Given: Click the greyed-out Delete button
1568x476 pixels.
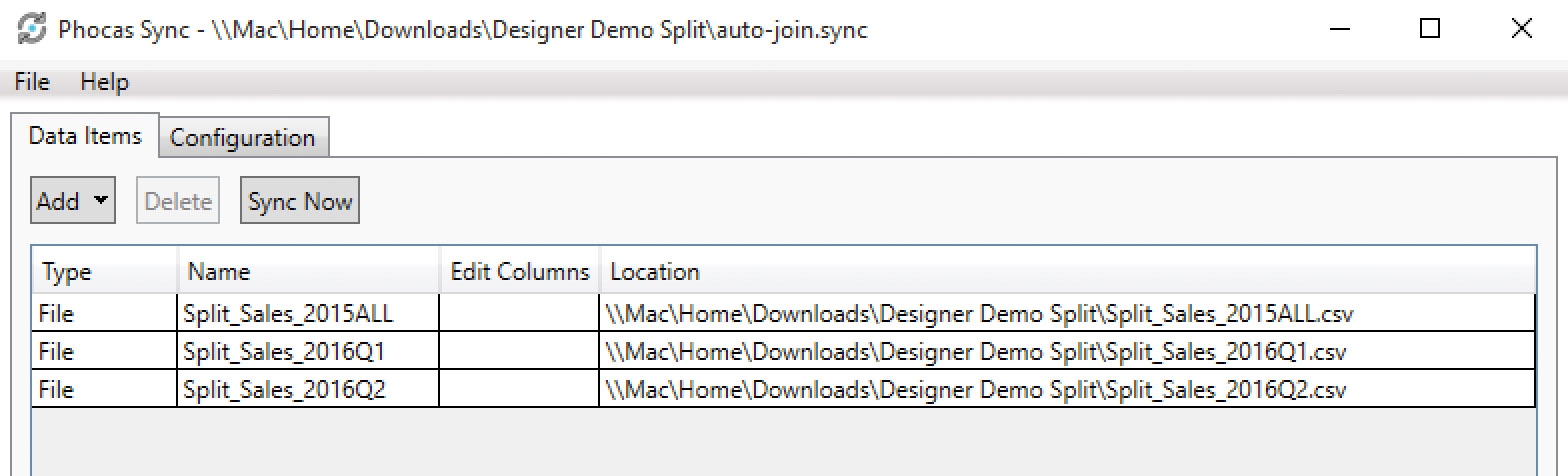Looking at the screenshot, I should [x=178, y=201].
